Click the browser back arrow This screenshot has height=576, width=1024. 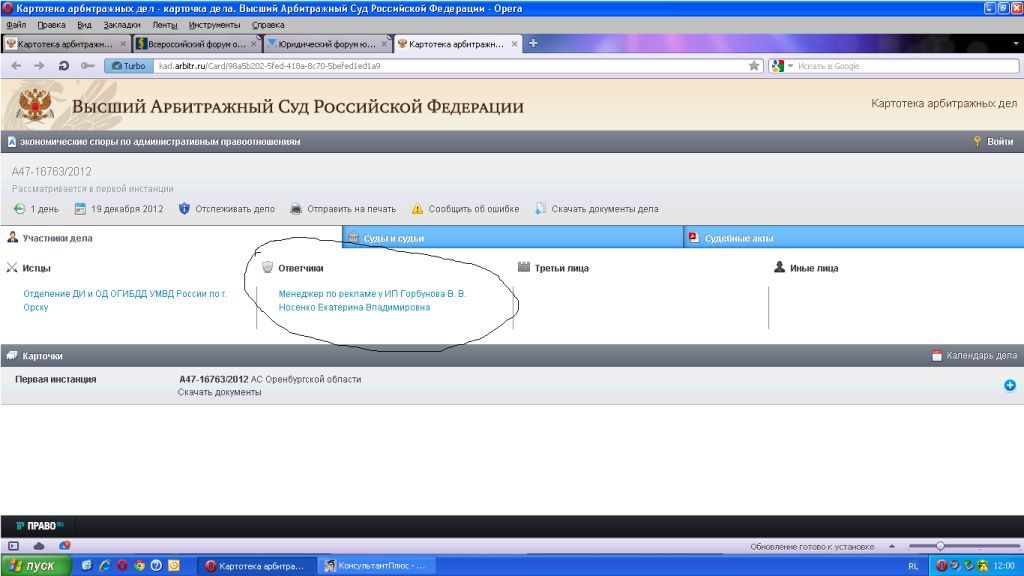tap(15, 66)
